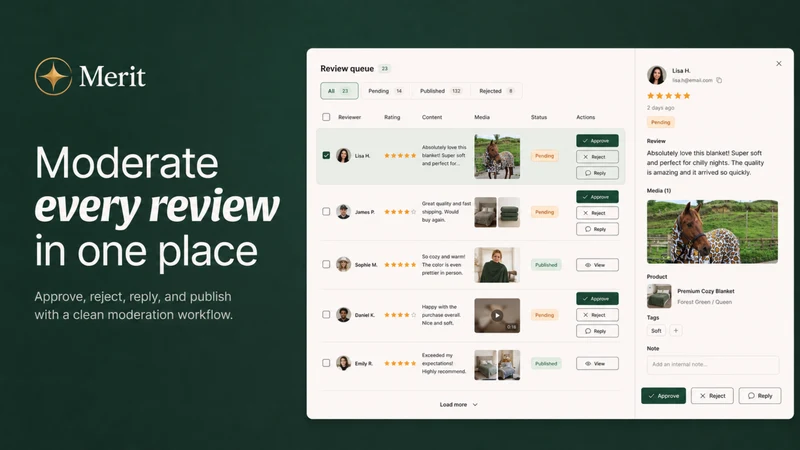Screen dimensions: 800x450
Task: Click Lisa H.'s star rating in the row
Action: click(400, 156)
